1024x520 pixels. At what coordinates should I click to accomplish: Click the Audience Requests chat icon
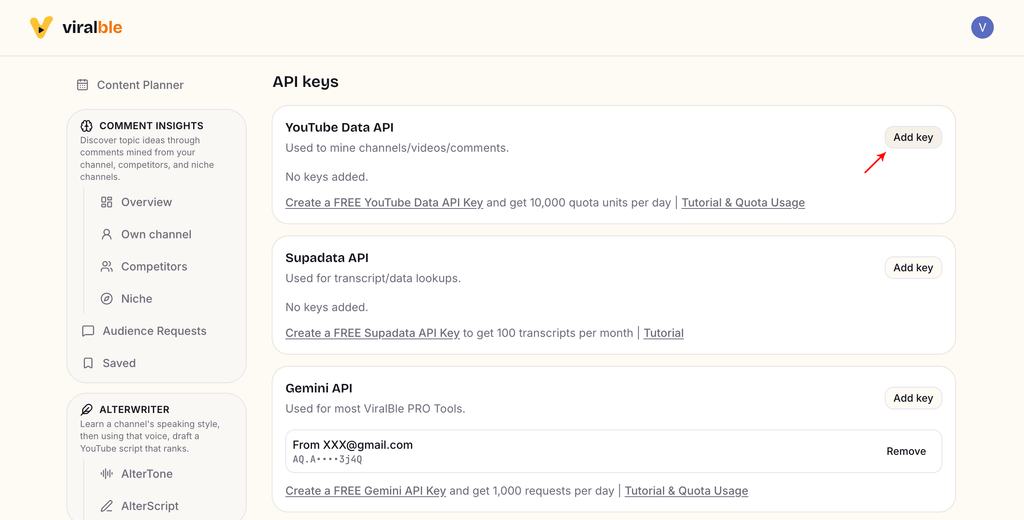pos(88,331)
